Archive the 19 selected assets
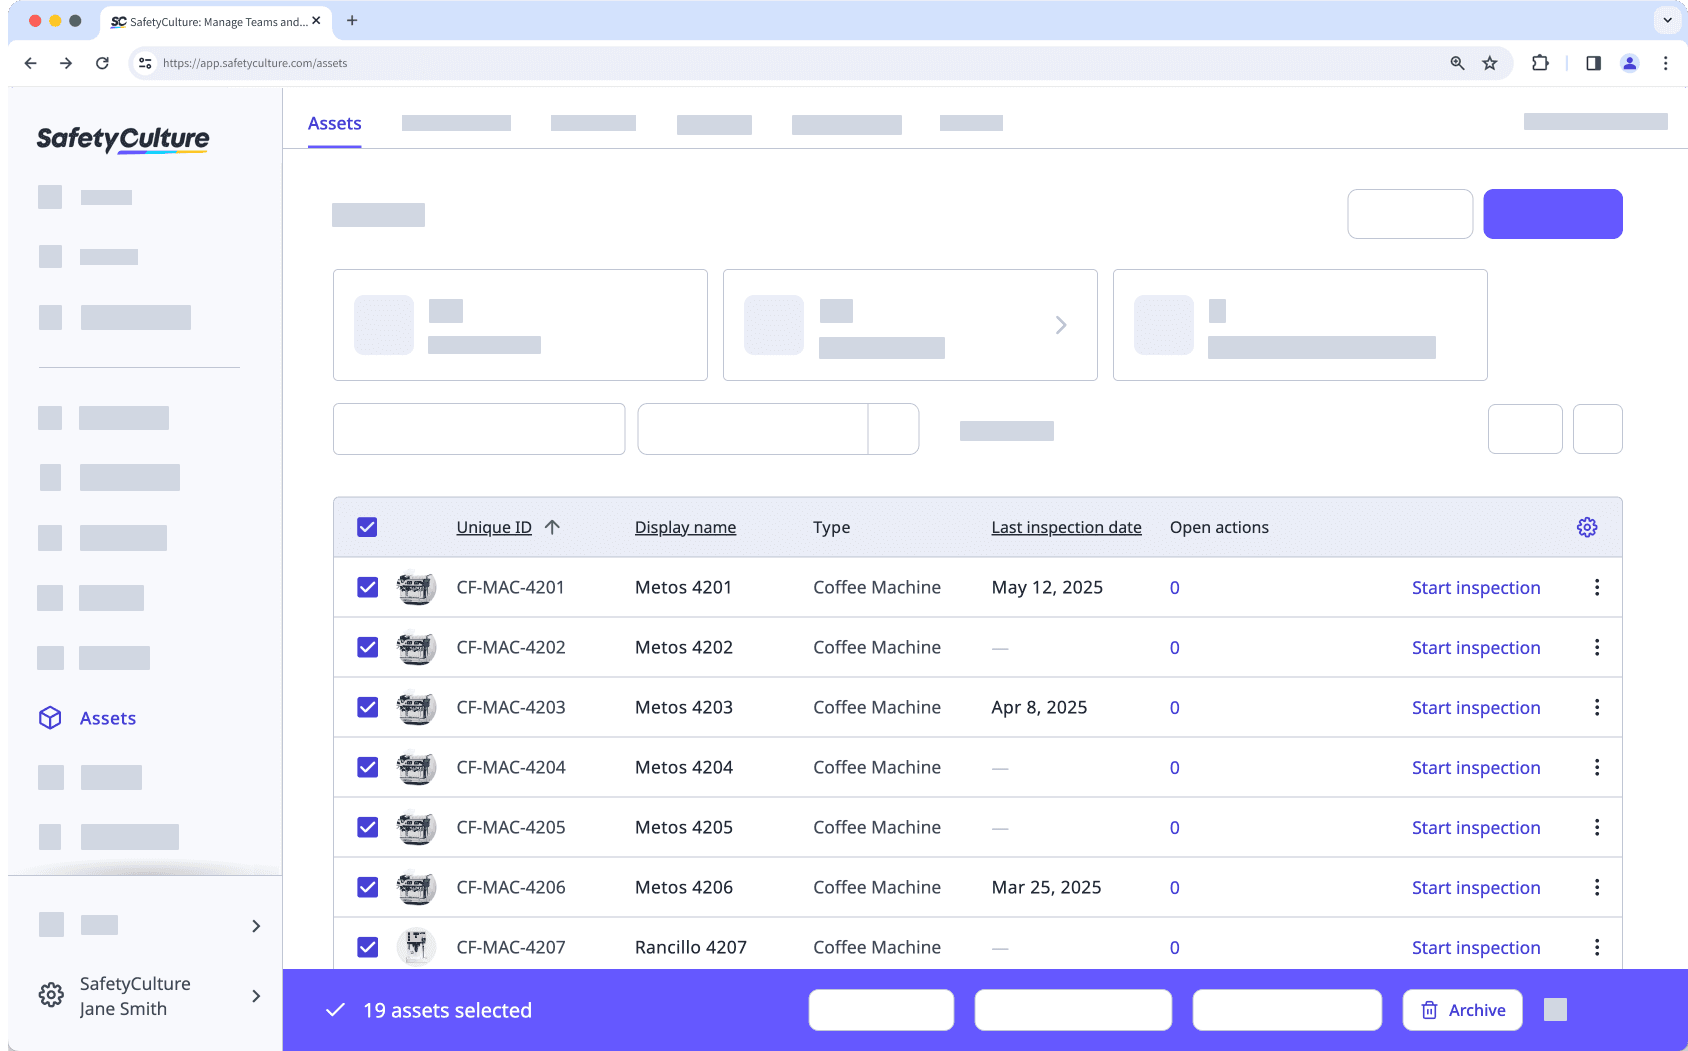This screenshot has width=1688, height=1051. tap(1462, 1010)
